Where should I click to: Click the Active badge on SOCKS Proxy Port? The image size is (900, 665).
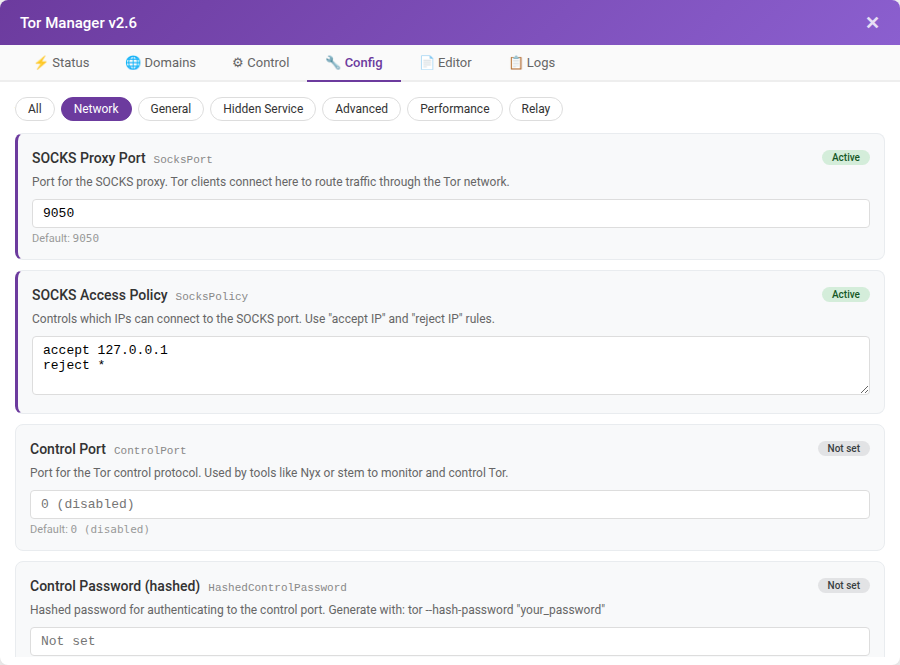tap(845, 157)
